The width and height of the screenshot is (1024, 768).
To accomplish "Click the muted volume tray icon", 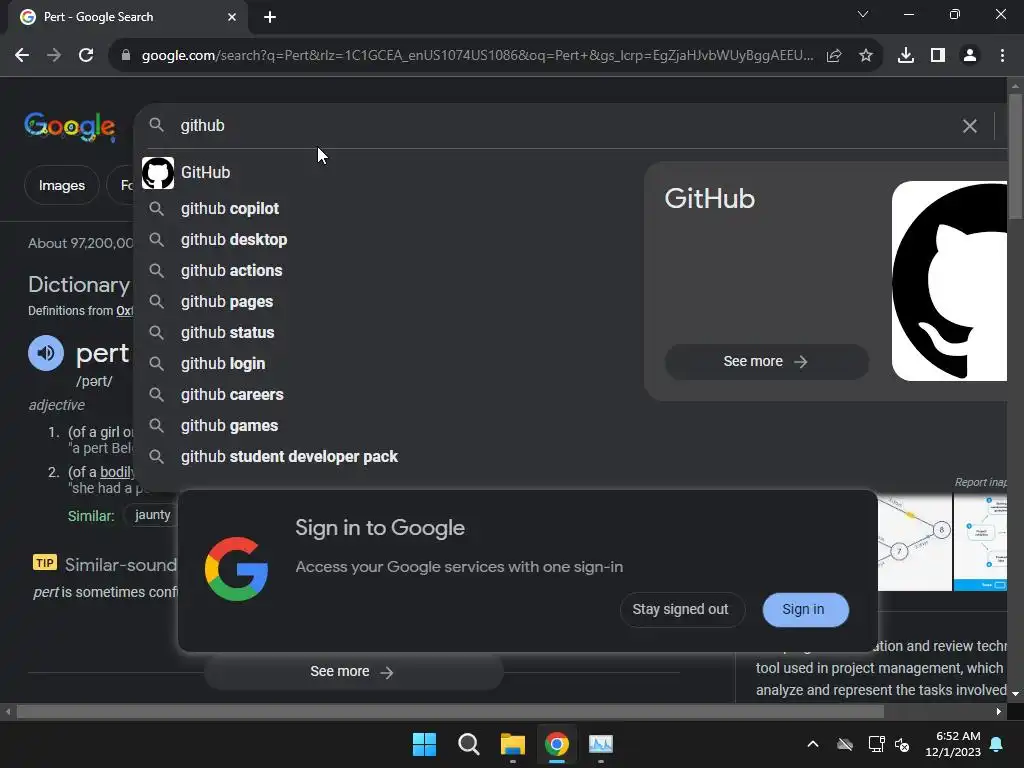I will pos(902,744).
